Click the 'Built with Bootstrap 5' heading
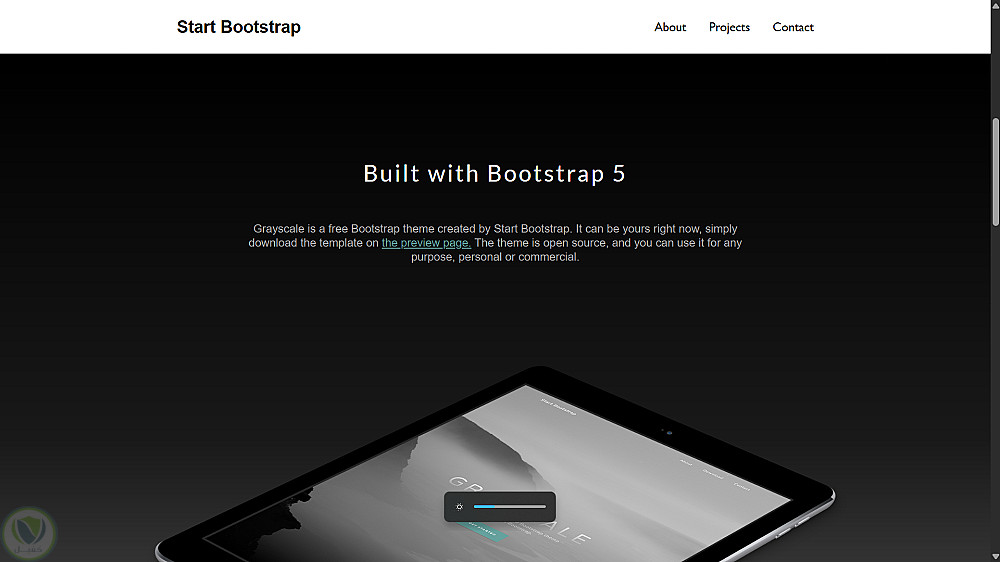 tap(495, 174)
